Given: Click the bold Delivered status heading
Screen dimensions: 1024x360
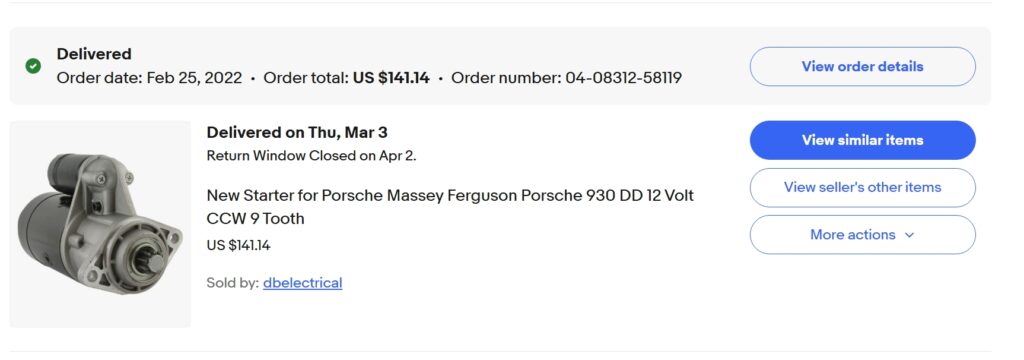Looking at the screenshot, I should tap(94, 54).
